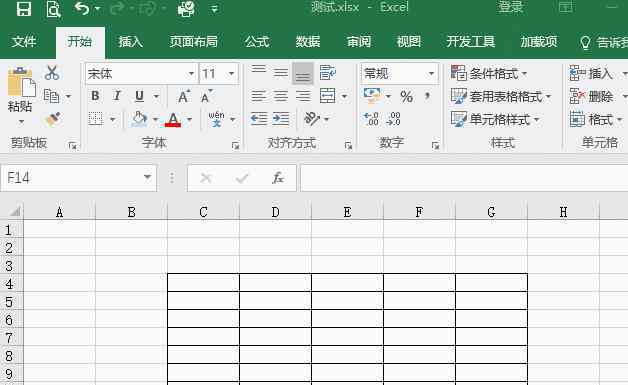Click the Save icon in quick access toolbar
This screenshot has width=628, height=385.
tap(24, 8)
